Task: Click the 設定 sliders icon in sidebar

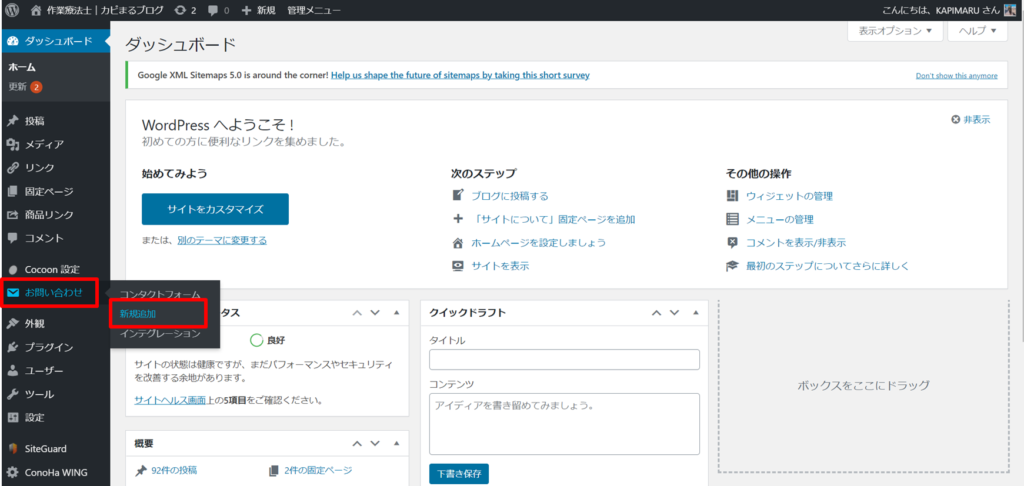Action: [x=12, y=417]
